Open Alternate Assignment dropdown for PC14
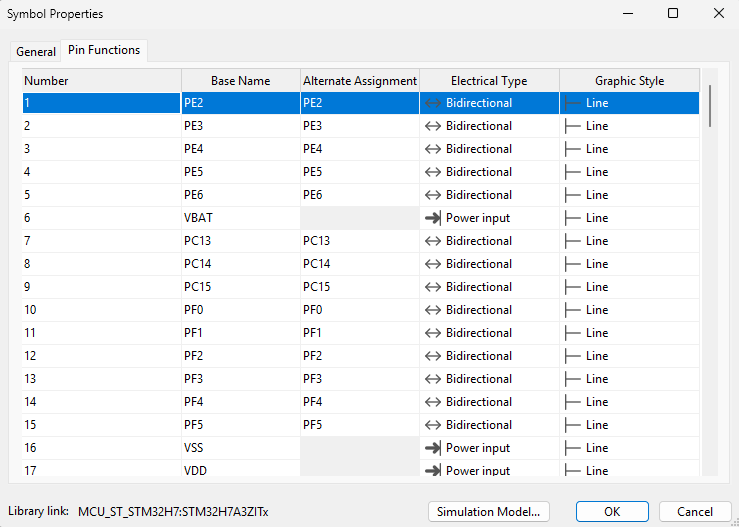The image size is (739, 527). pos(359,264)
